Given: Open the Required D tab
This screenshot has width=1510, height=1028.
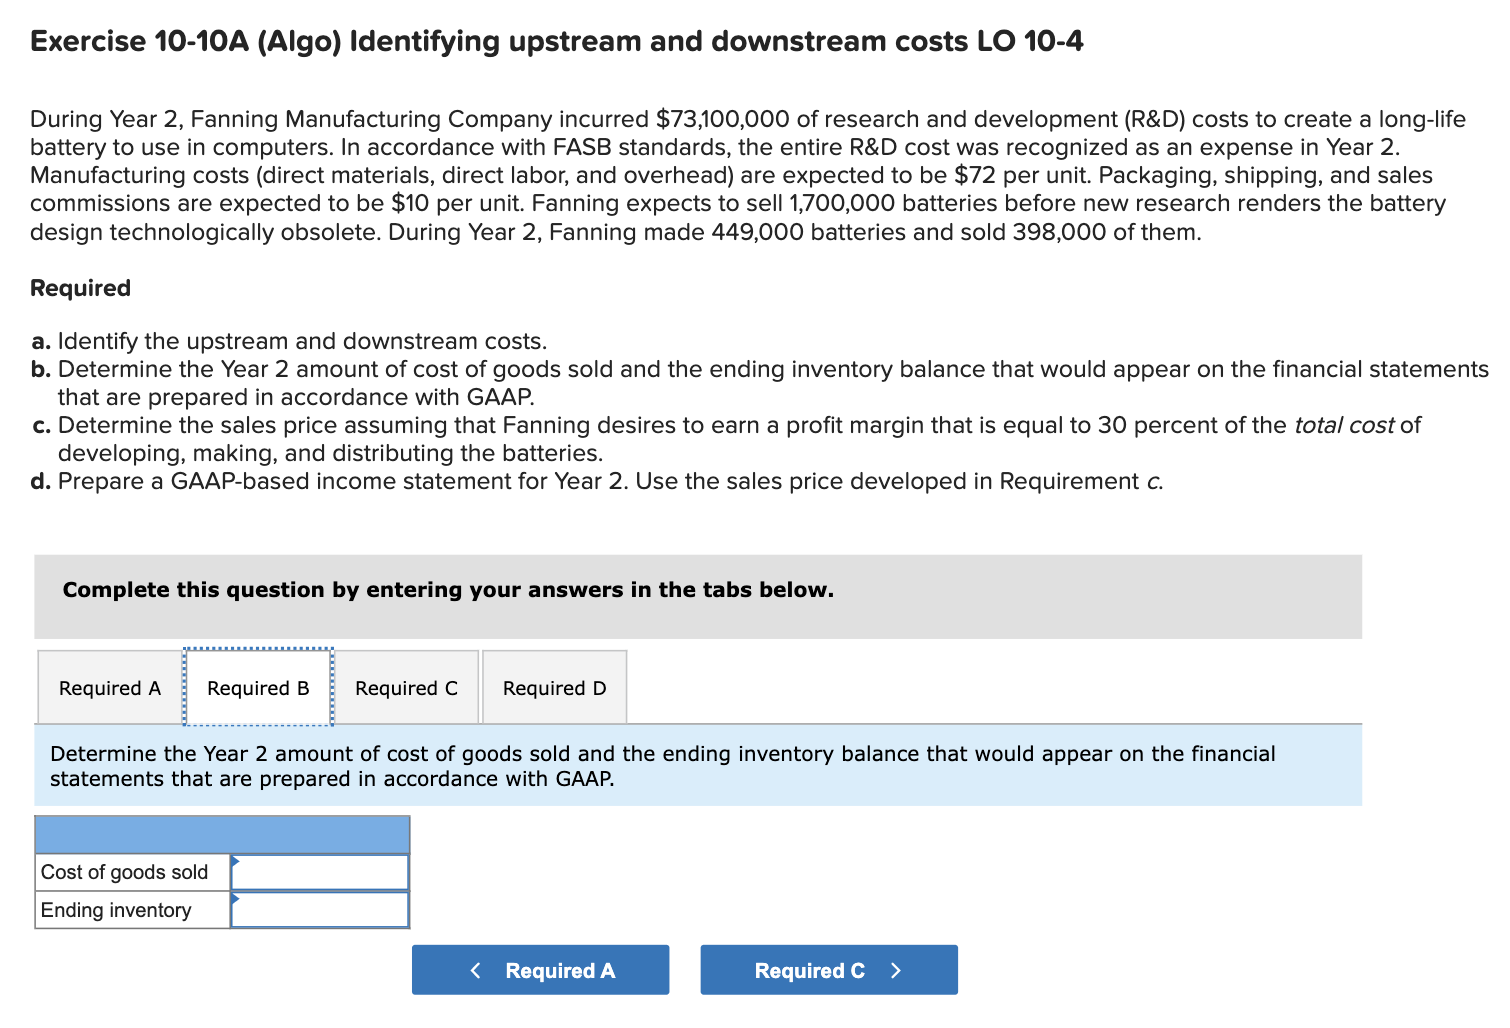Looking at the screenshot, I should [553, 688].
